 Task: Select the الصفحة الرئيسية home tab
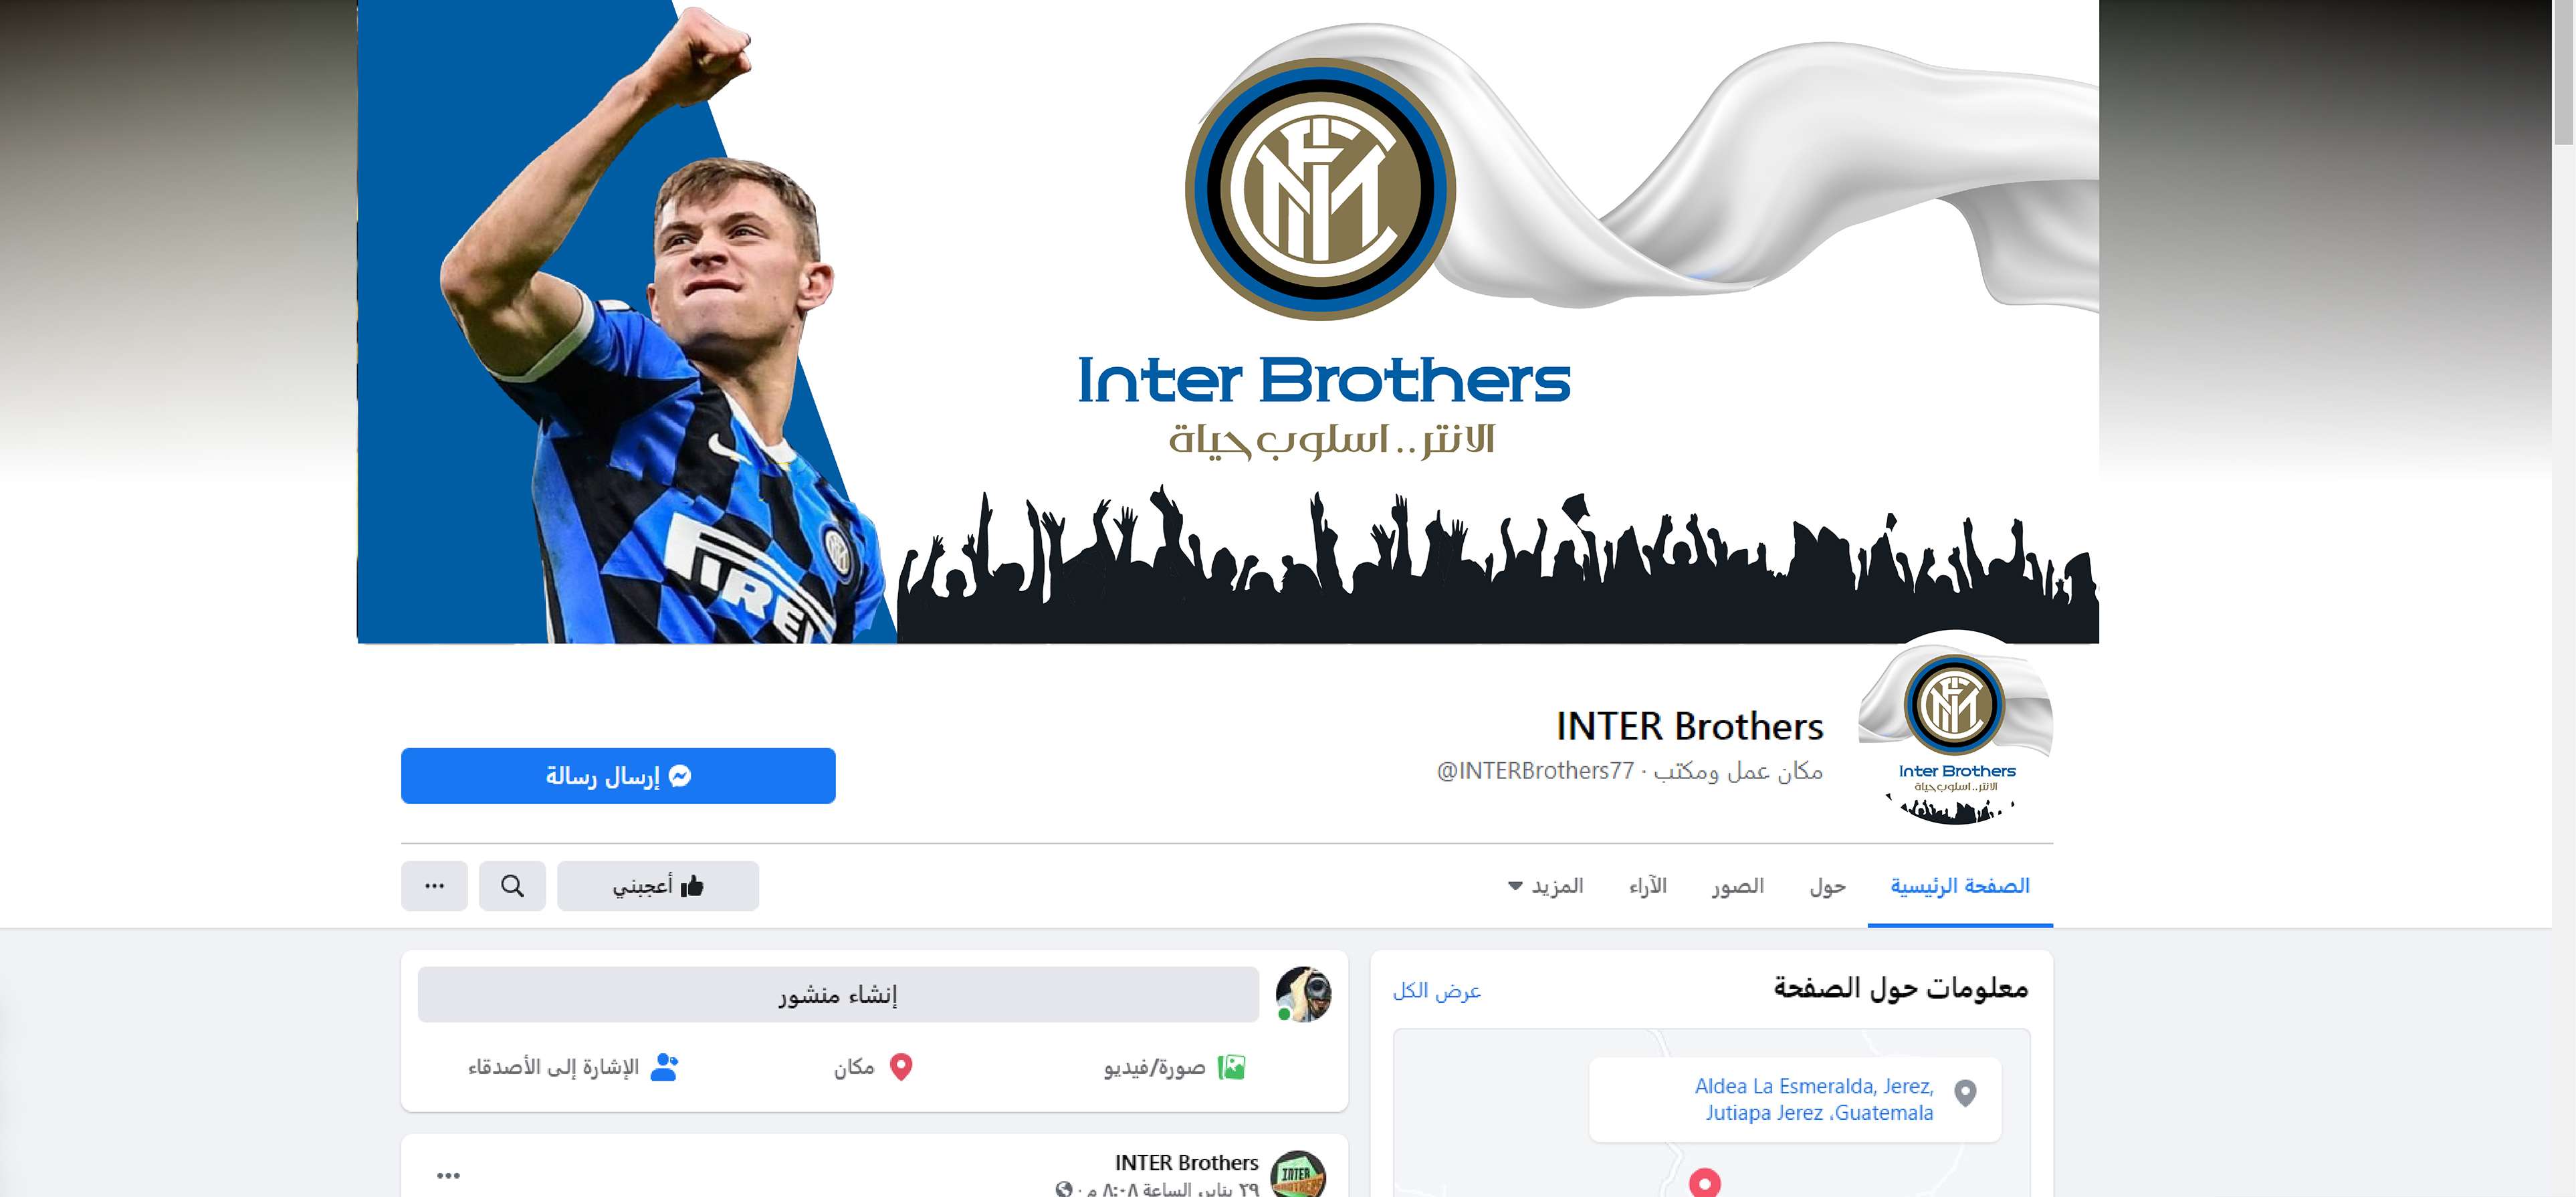click(x=1960, y=886)
